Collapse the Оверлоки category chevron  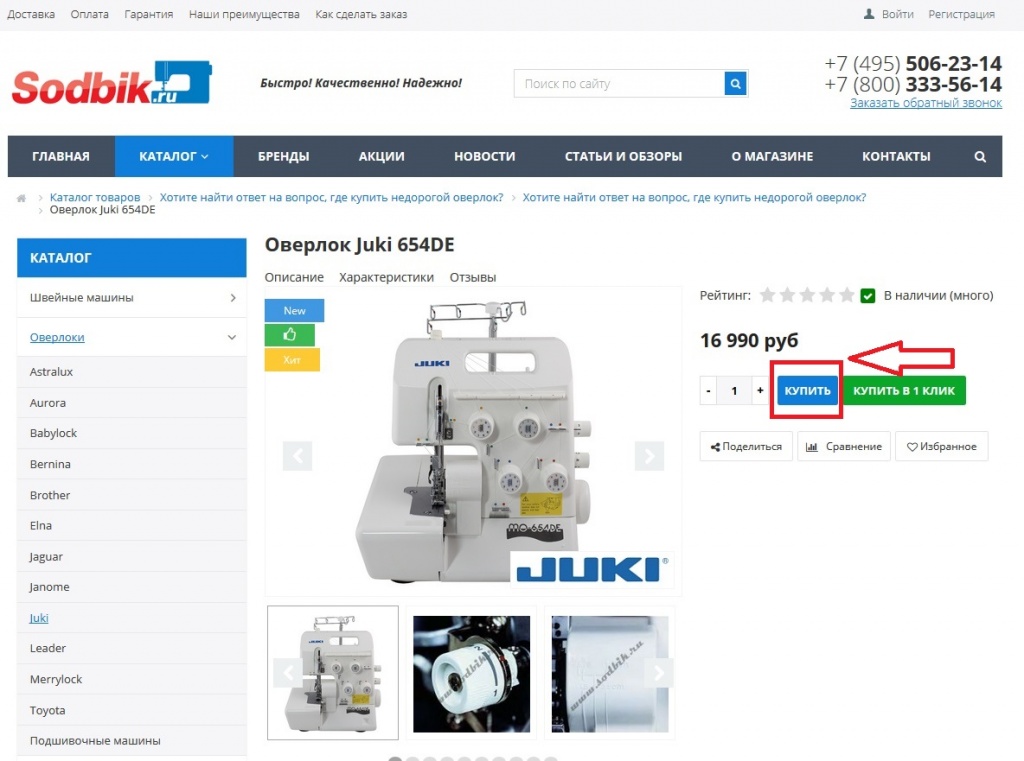[x=232, y=337]
